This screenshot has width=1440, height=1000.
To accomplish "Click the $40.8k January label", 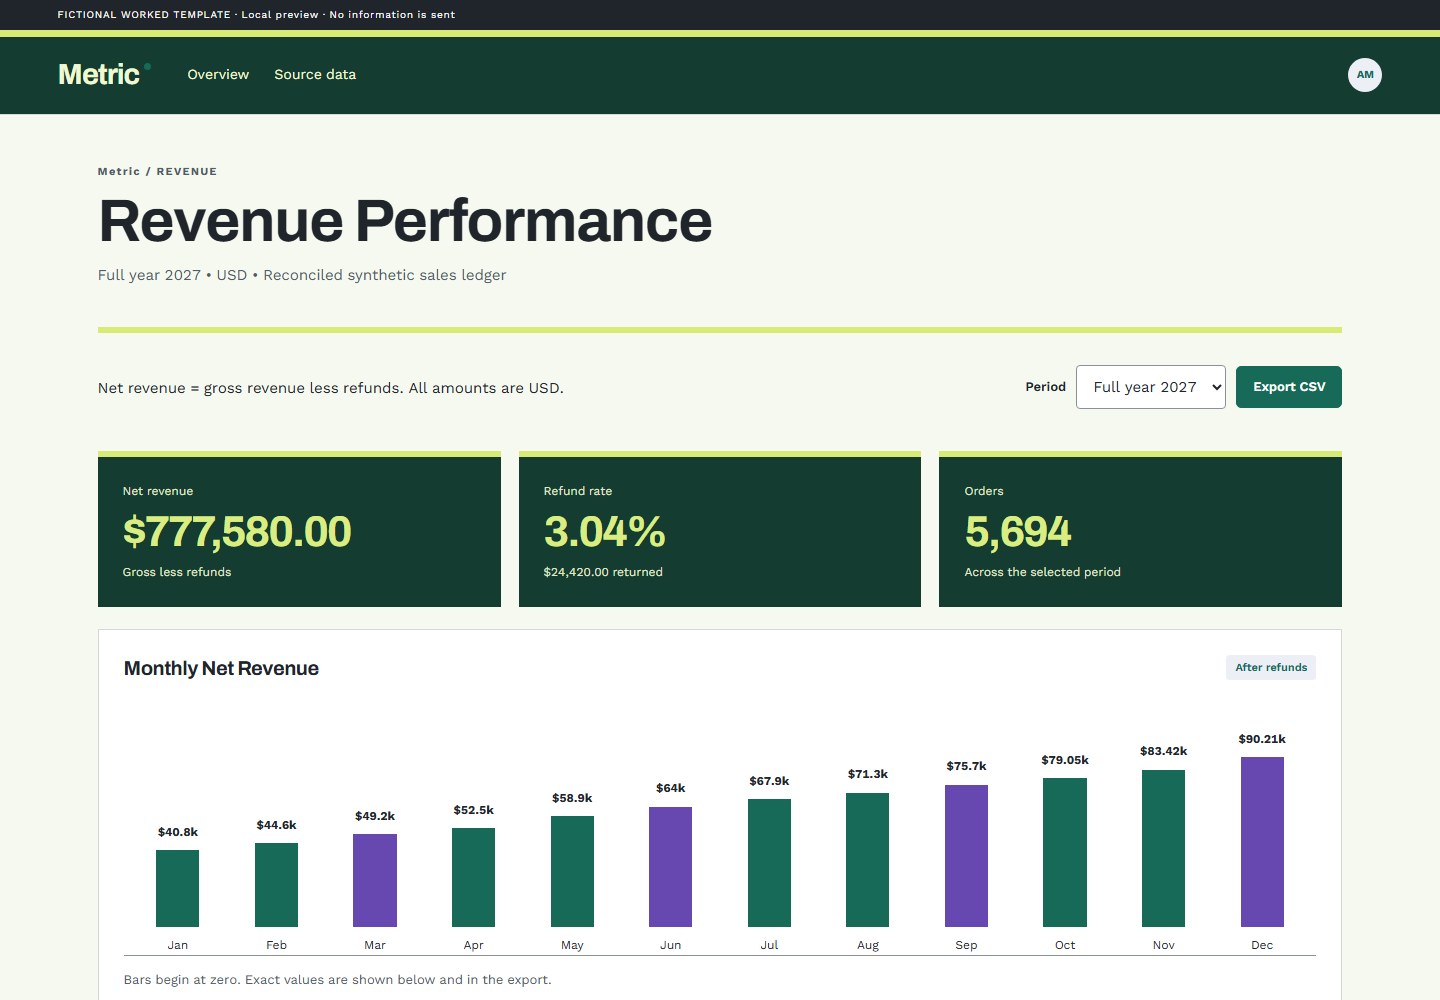I will (x=178, y=832).
